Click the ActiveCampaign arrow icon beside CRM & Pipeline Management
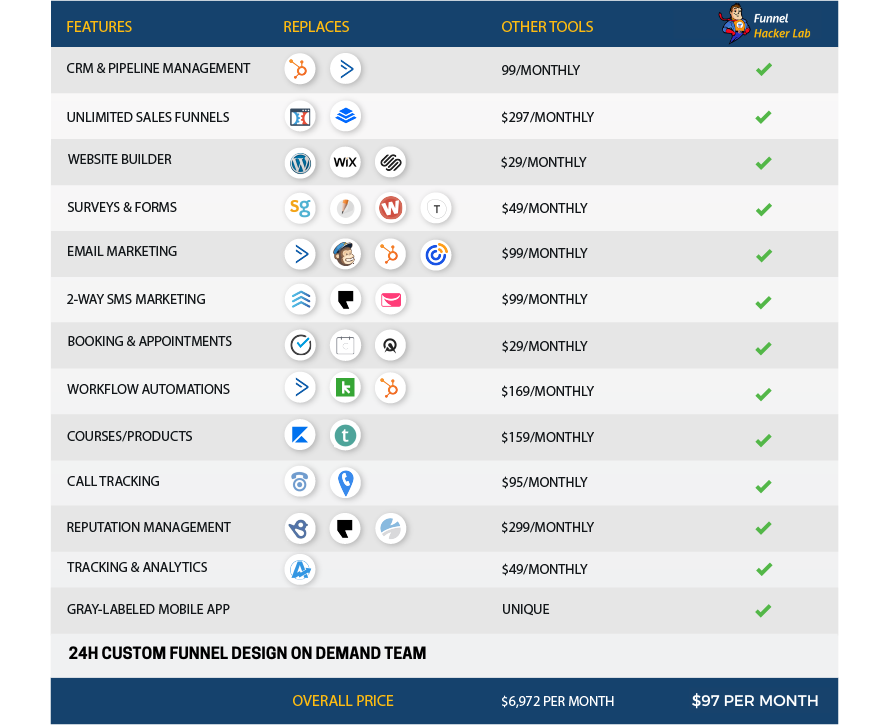The height and width of the screenshot is (725, 870). [x=346, y=69]
